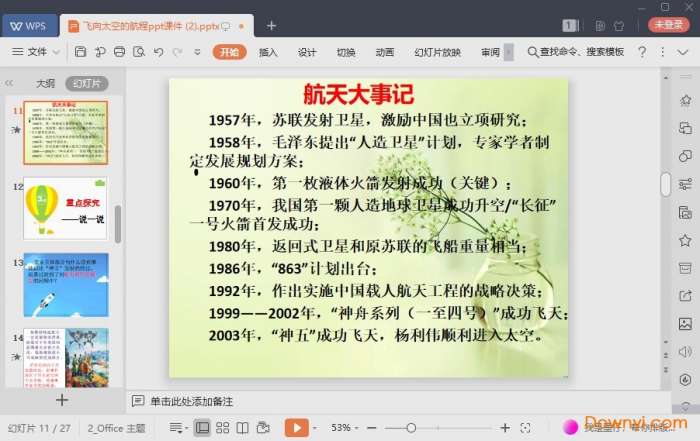
Task: Click the 2_Office 主题 status text
Action: [x=116, y=428]
